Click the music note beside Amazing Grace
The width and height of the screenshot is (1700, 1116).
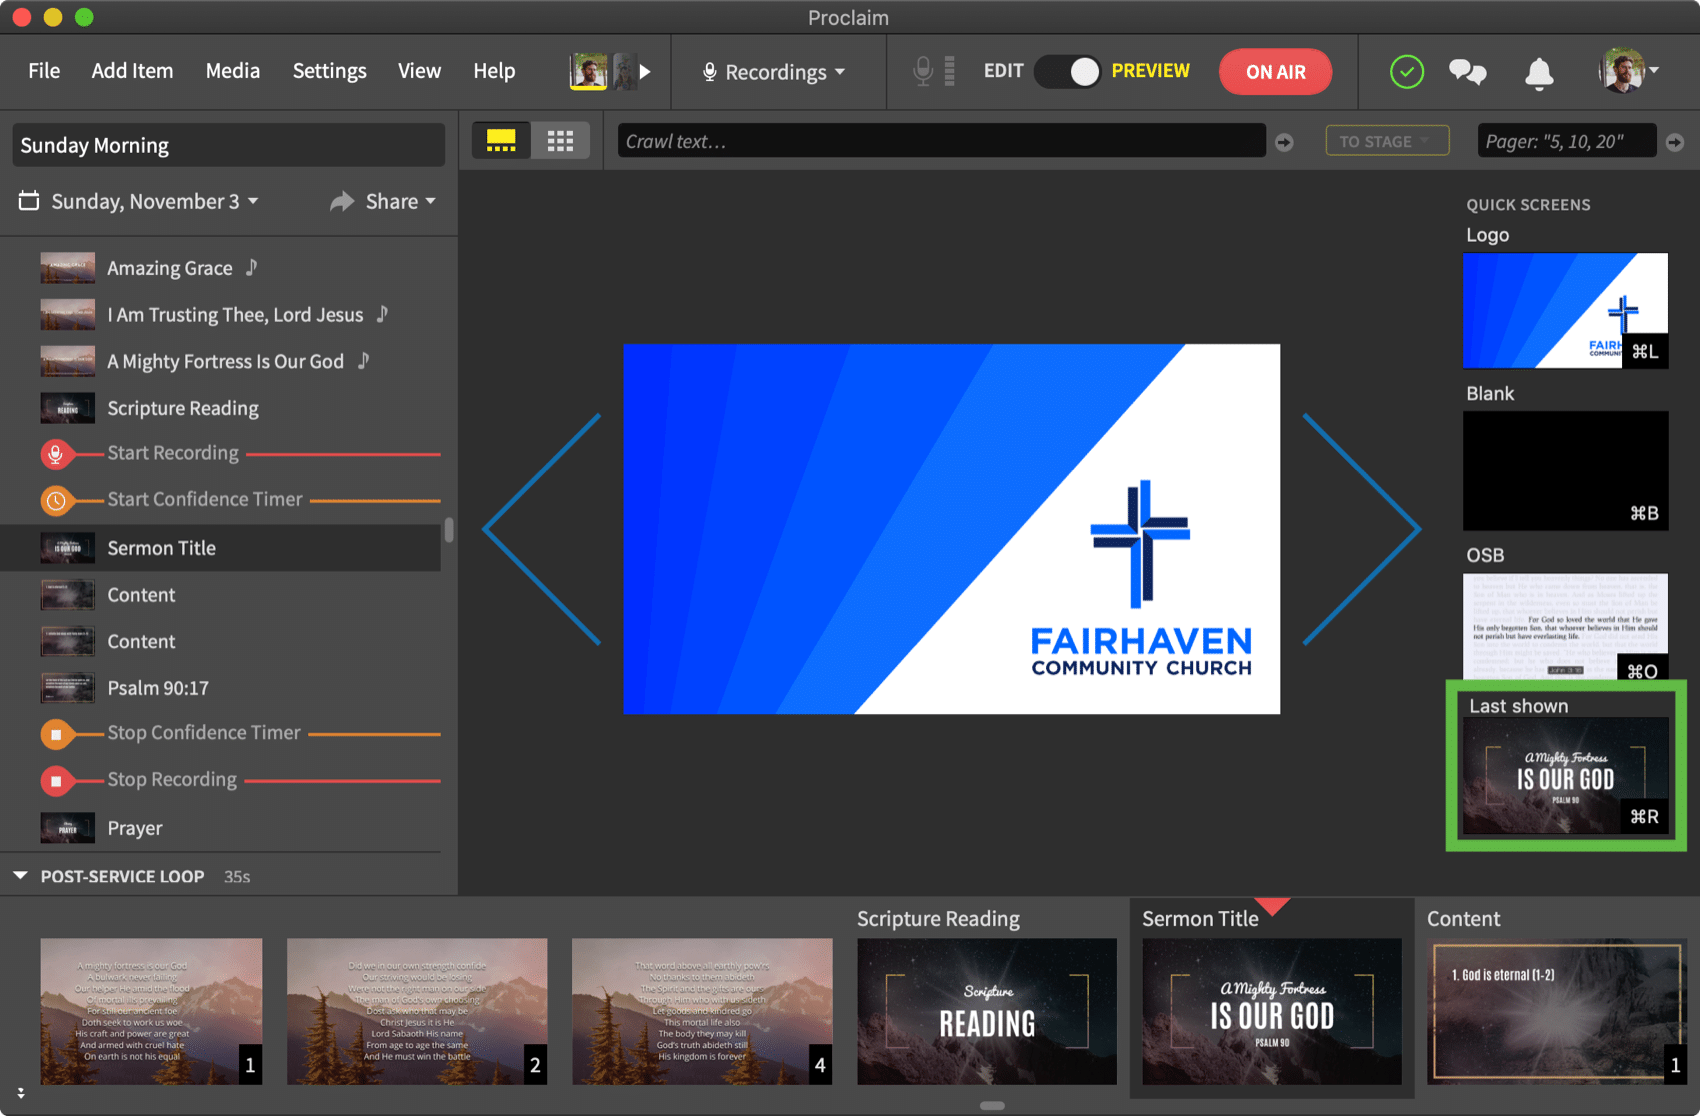252,267
